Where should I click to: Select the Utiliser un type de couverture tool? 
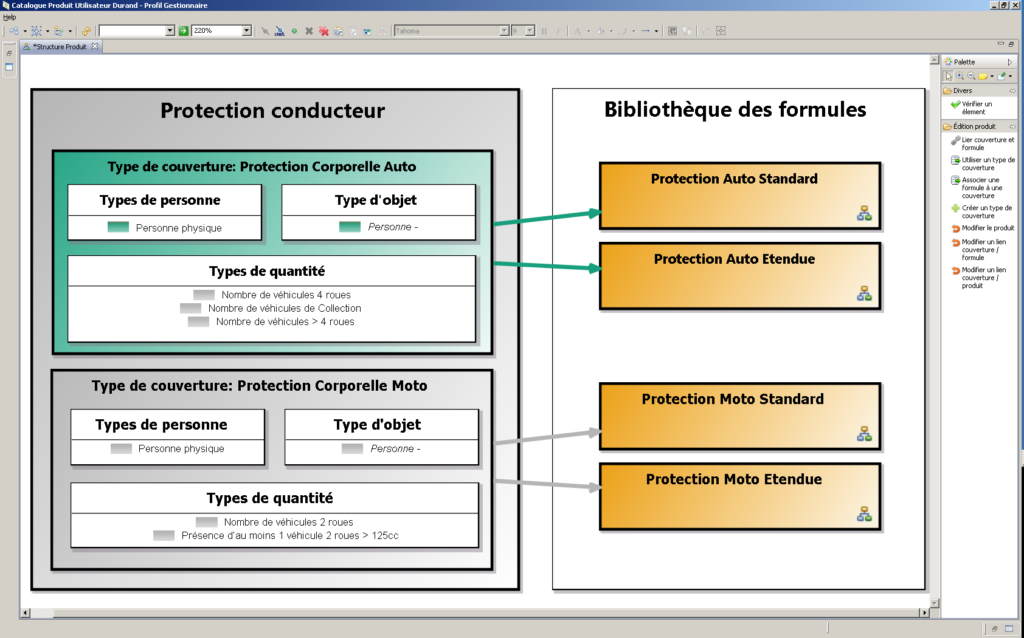pyautogui.click(x=985, y=162)
